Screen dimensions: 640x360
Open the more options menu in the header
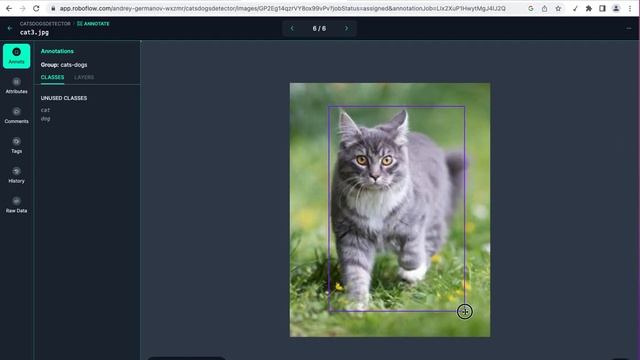pos(629,28)
